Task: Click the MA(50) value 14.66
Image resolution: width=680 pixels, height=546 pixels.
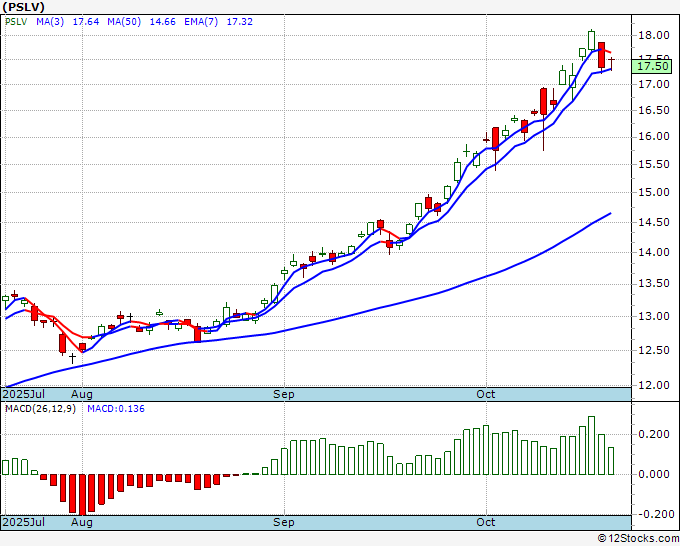Action: [163, 22]
